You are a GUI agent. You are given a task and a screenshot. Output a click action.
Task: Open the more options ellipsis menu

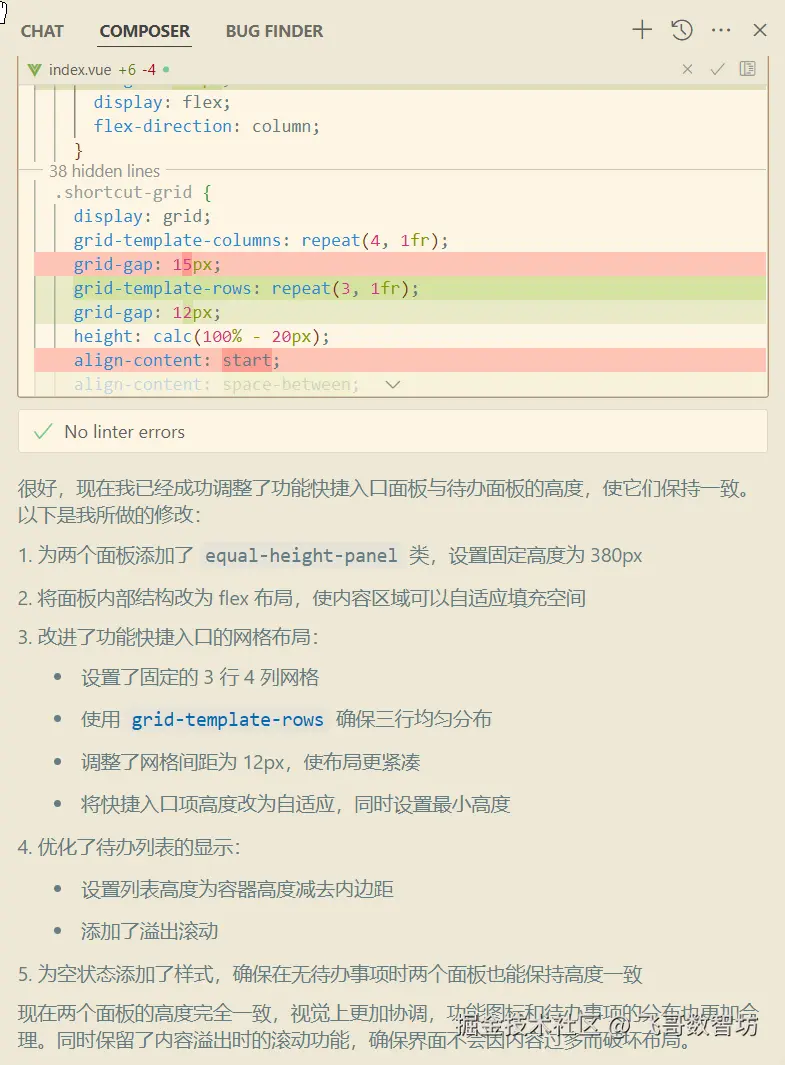tap(721, 30)
